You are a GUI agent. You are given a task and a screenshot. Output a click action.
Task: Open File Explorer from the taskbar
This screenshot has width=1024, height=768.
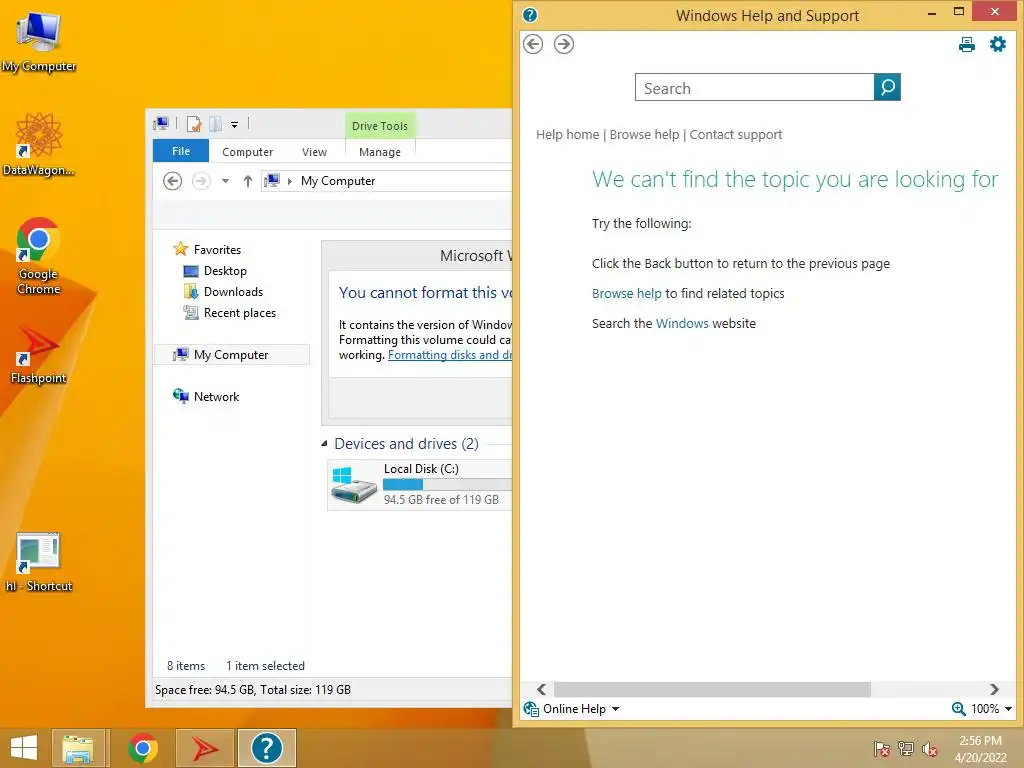[x=78, y=748]
